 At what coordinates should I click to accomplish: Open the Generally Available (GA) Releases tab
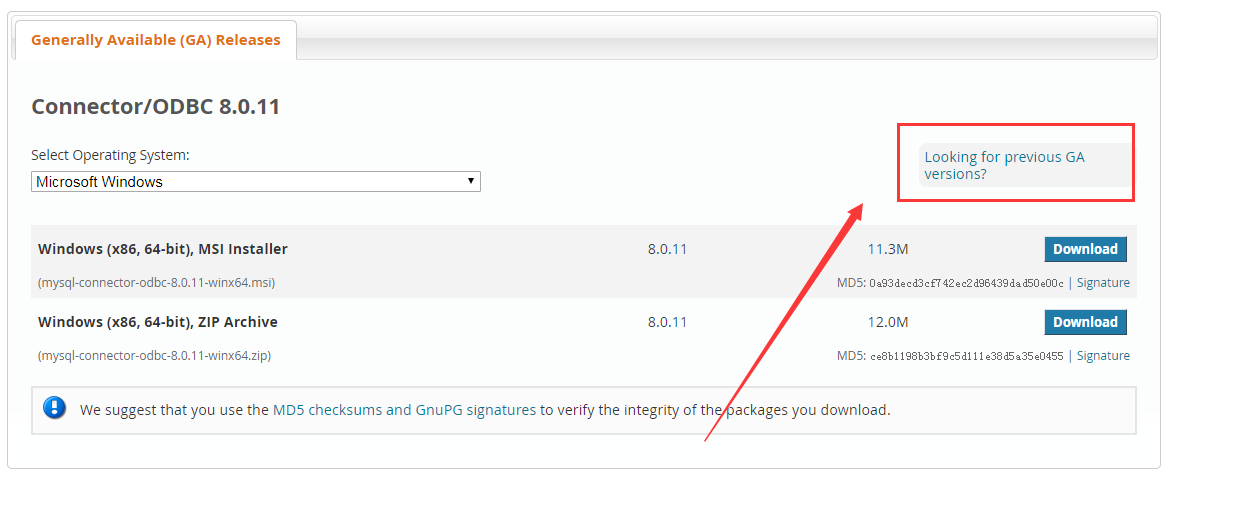pyautogui.click(x=155, y=40)
